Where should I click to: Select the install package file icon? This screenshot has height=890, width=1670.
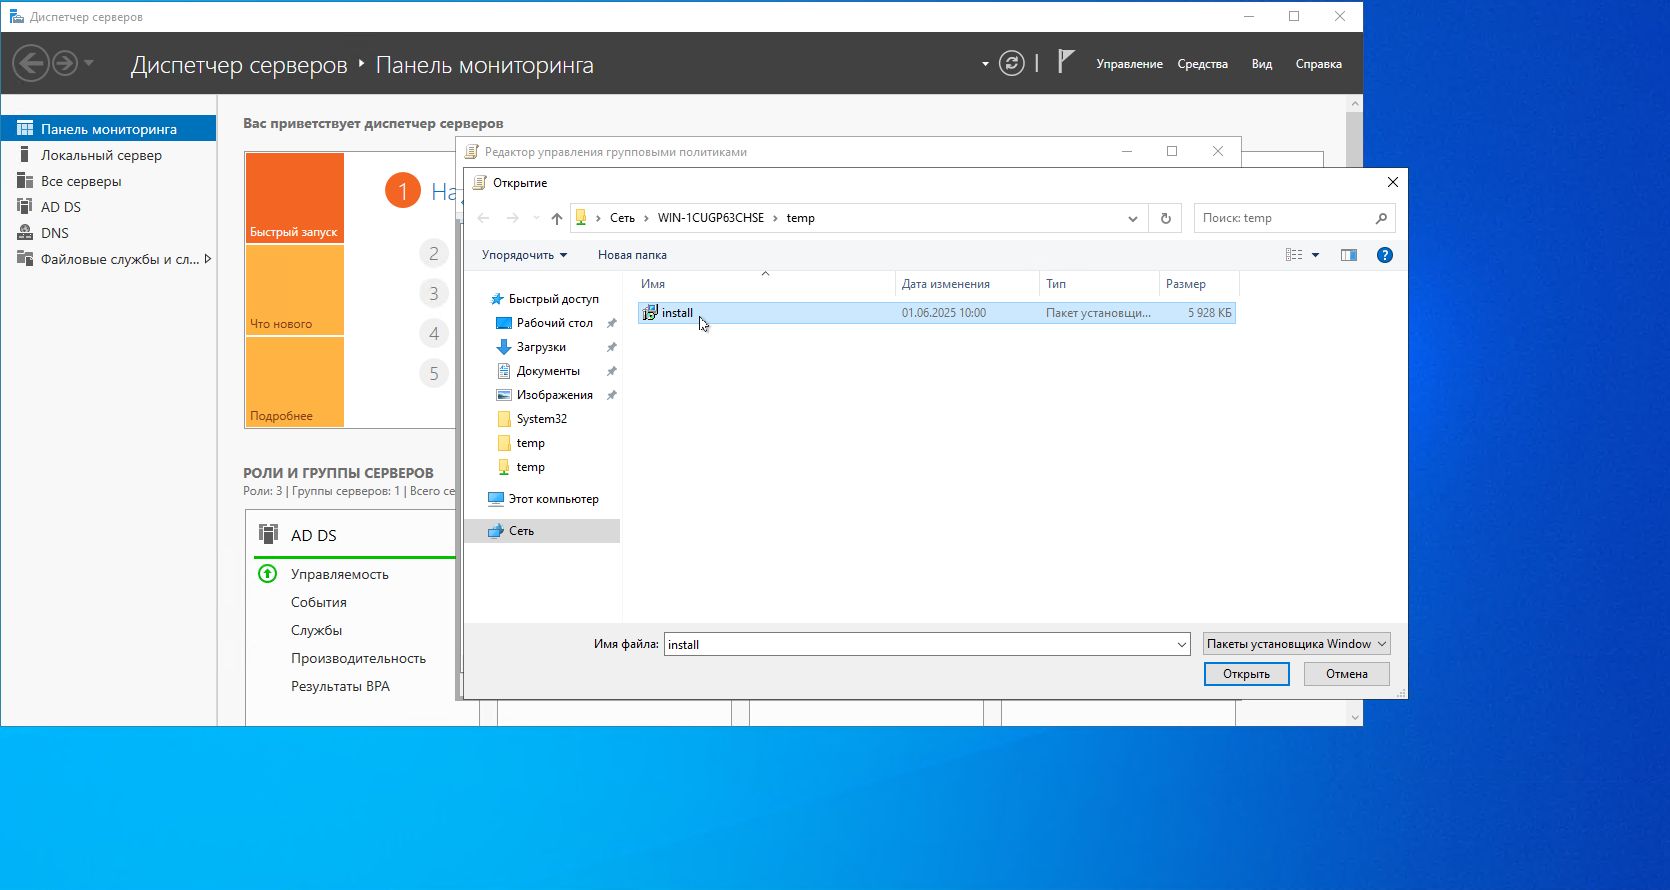click(x=650, y=313)
